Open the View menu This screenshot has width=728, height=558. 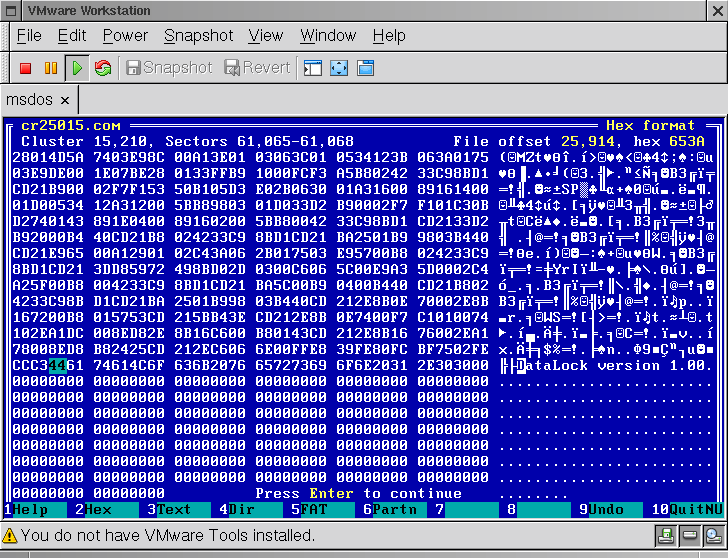(266, 36)
